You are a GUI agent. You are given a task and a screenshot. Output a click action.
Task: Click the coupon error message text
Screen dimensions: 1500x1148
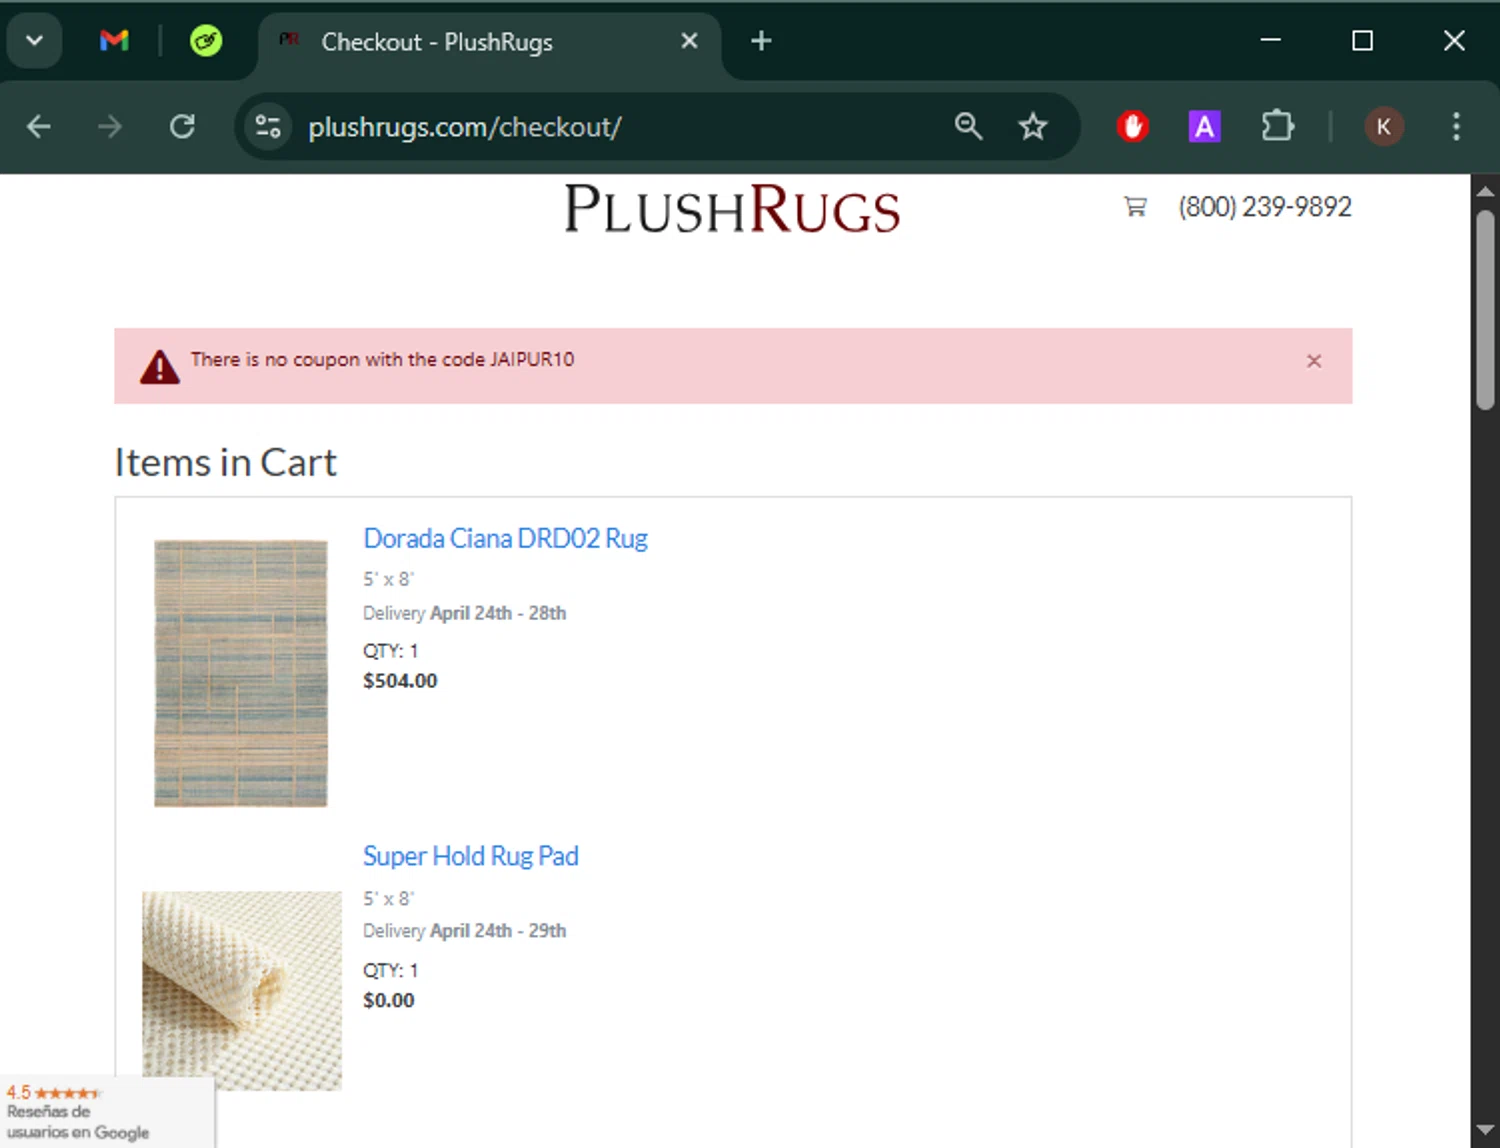[x=382, y=359]
